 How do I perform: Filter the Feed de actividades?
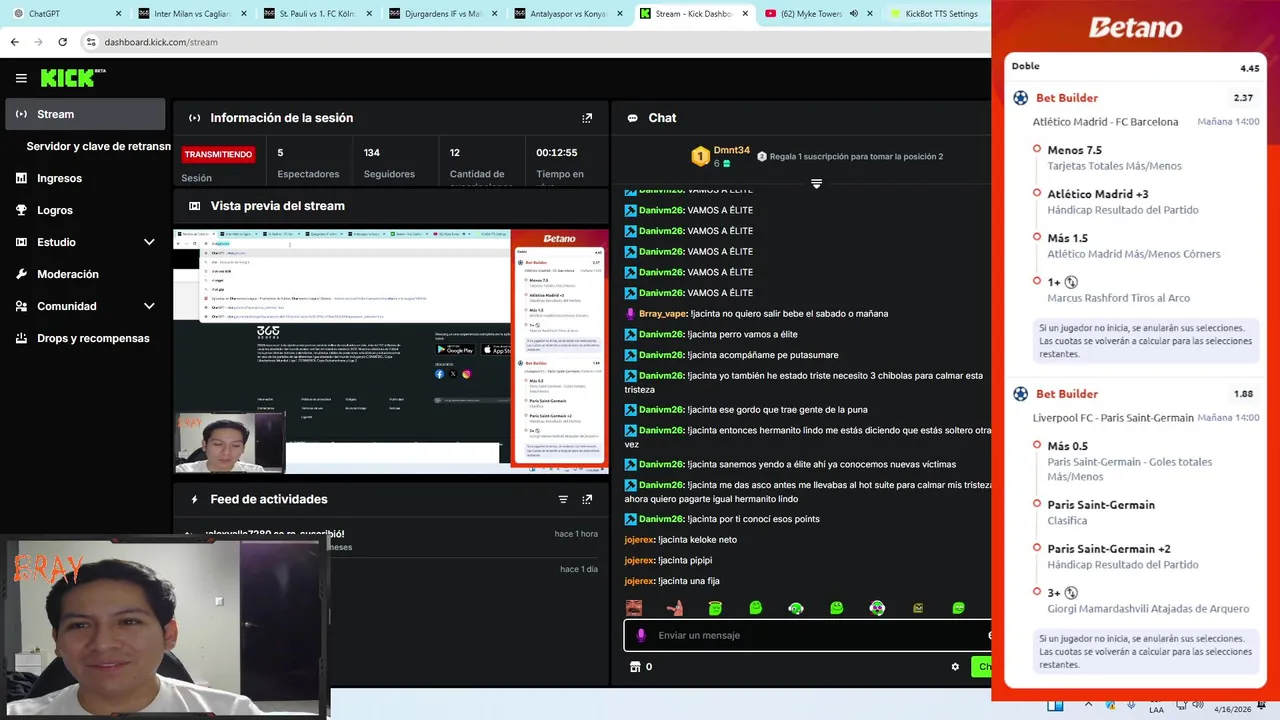tap(563, 499)
